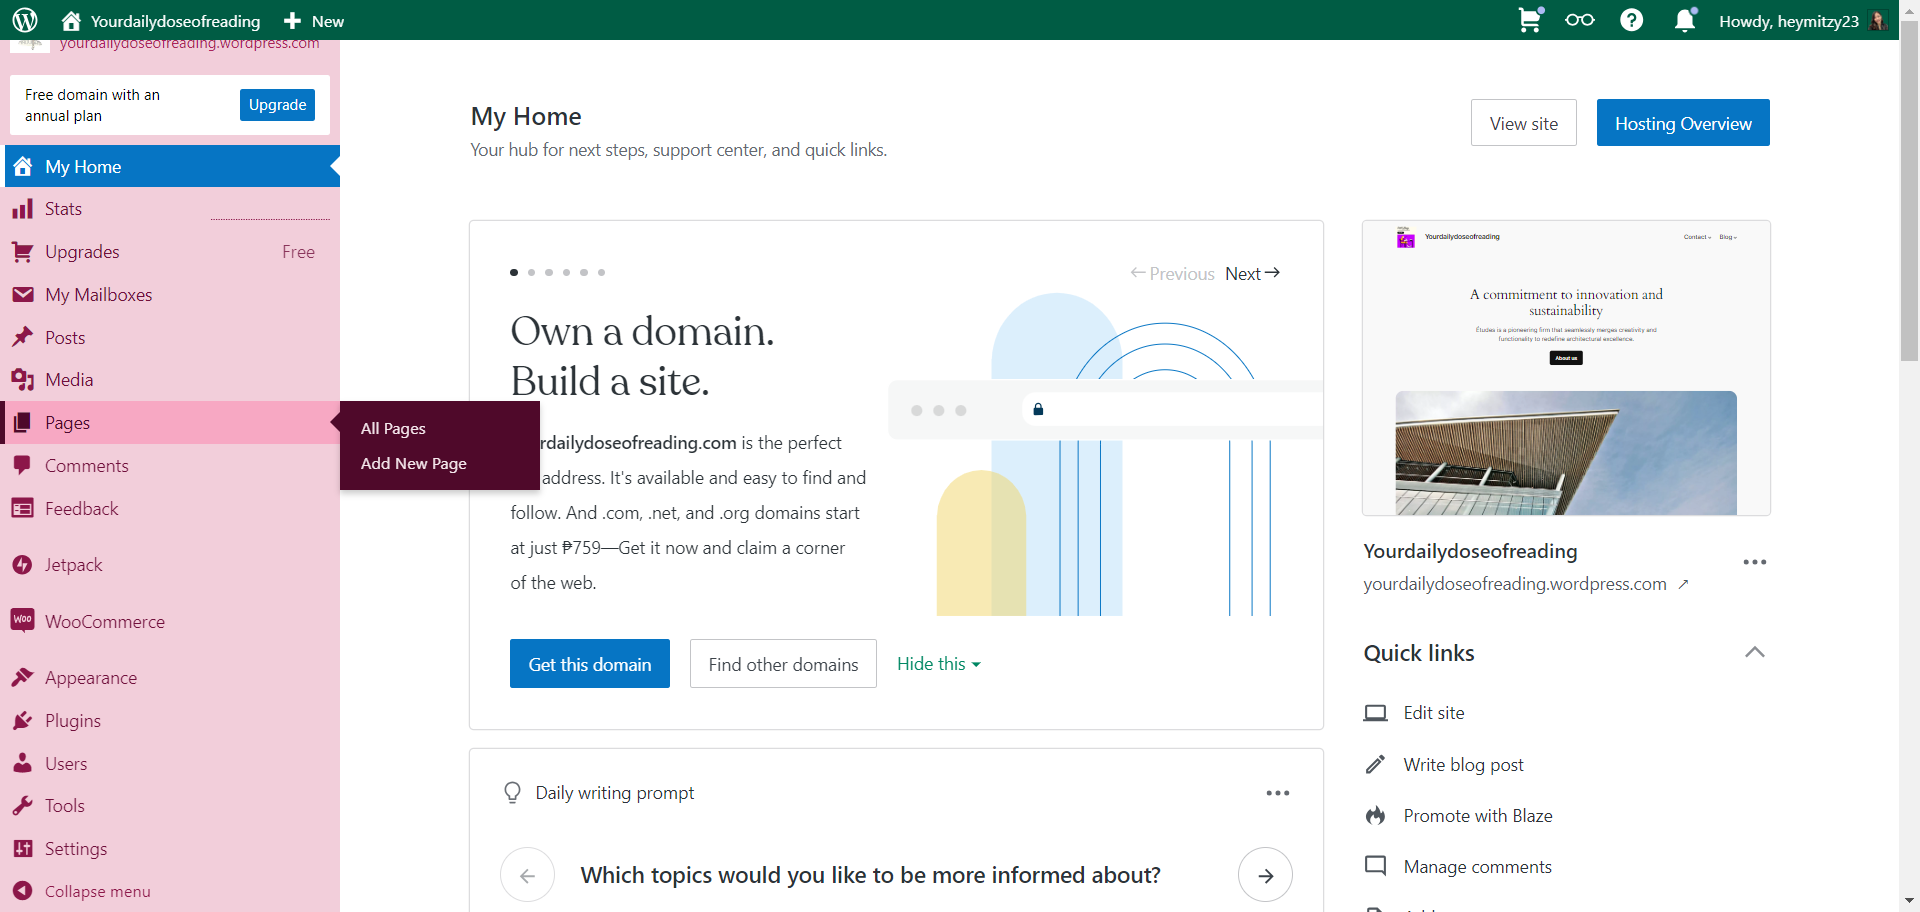Click the Collapse menu arrow icon
Image resolution: width=1920 pixels, height=912 pixels.
pyautogui.click(x=23, y=891)
